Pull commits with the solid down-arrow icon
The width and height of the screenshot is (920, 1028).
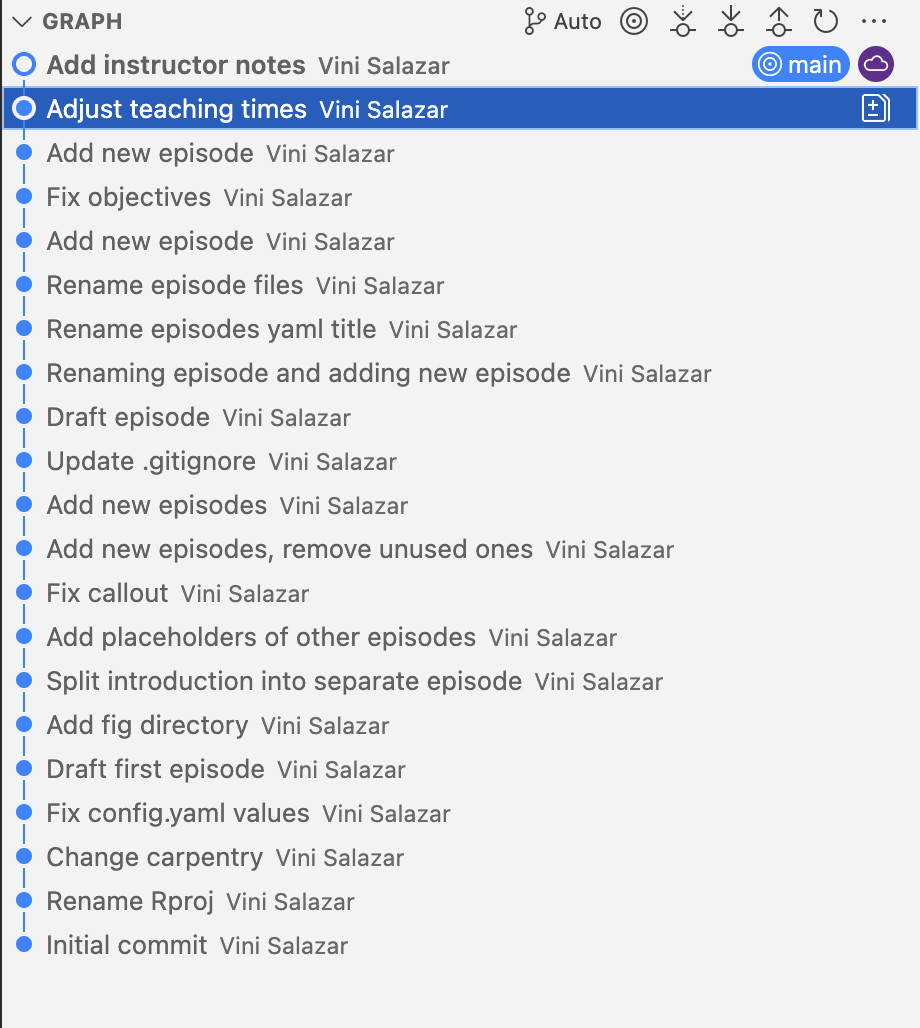(x=731, y=21)
